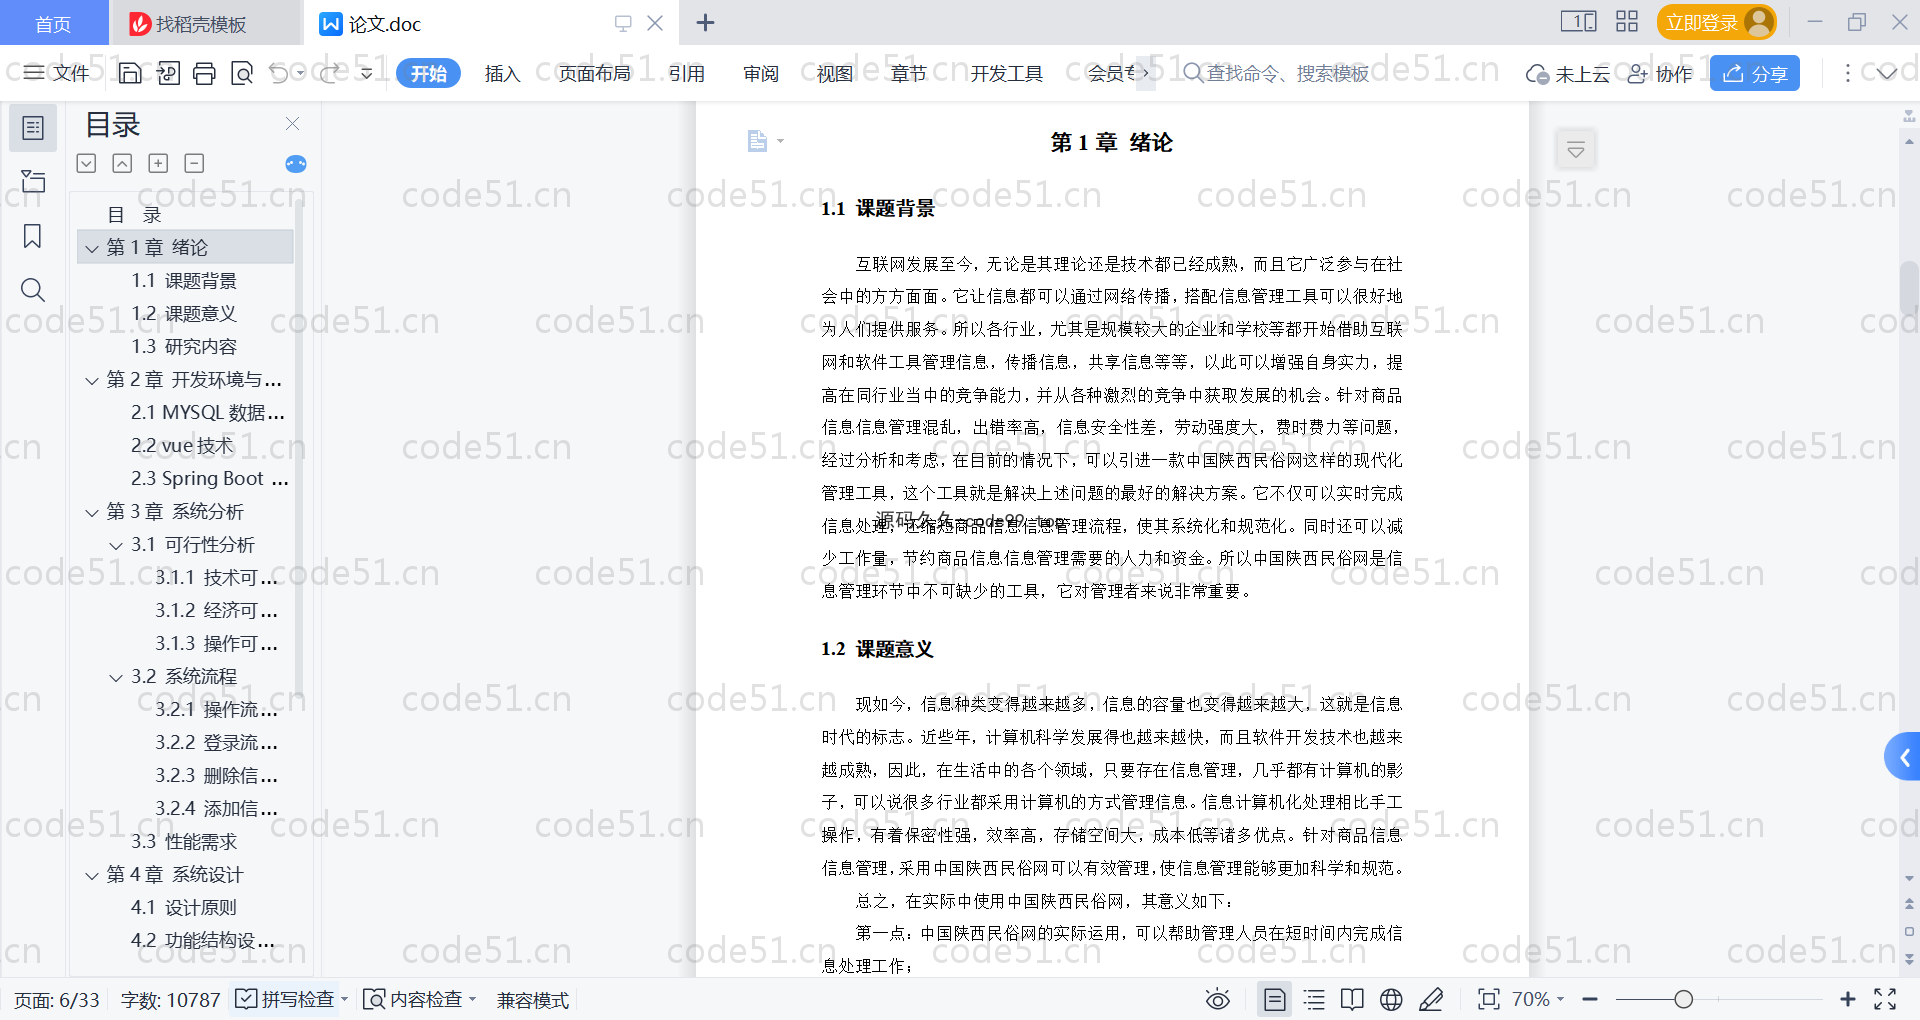This screenshot has width=1920, height=1020.
Task: Open the find magnifier icon in sidebar
Action: pos(33,290)
